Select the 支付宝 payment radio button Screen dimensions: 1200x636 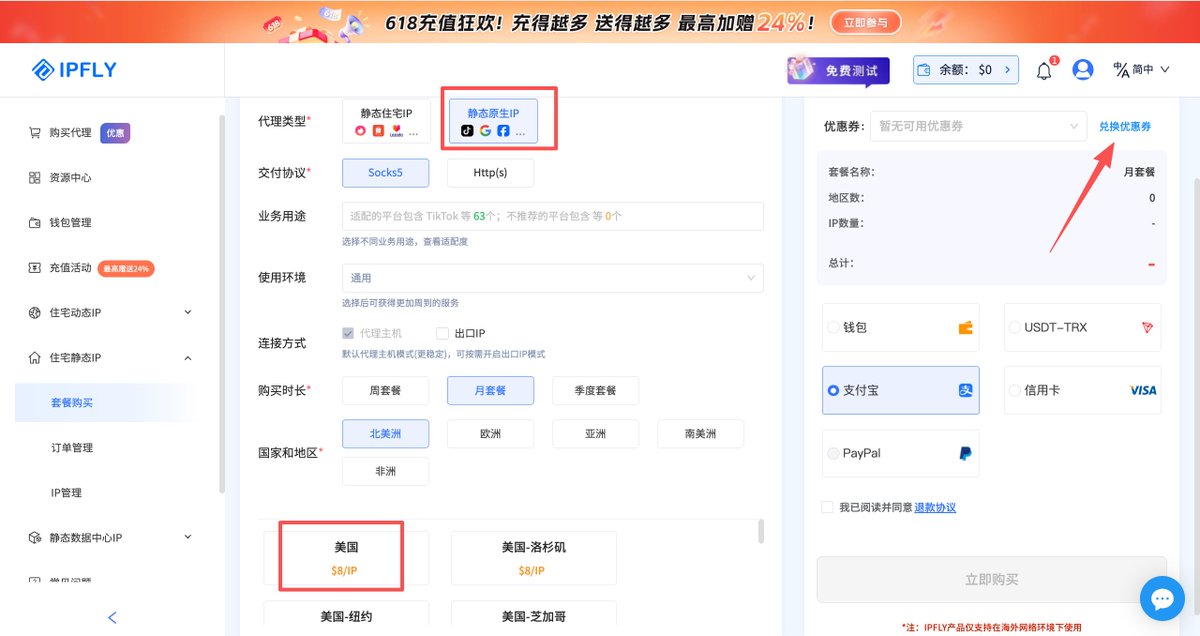(833, 390)
